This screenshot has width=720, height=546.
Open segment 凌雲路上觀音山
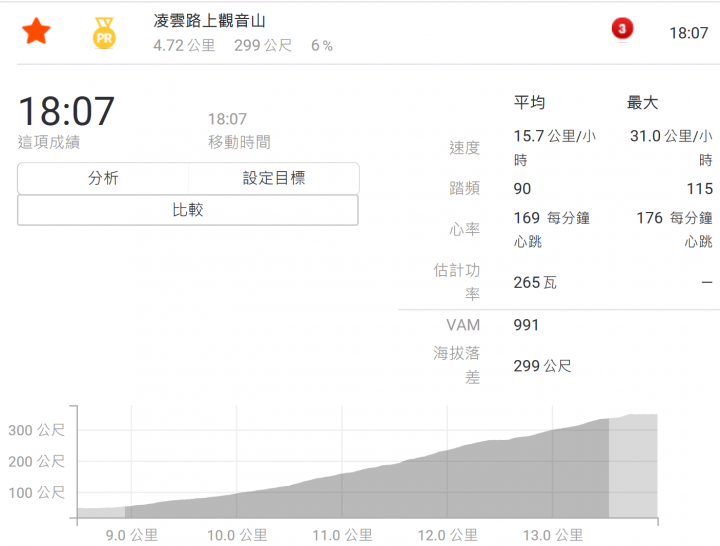point(209,21)
